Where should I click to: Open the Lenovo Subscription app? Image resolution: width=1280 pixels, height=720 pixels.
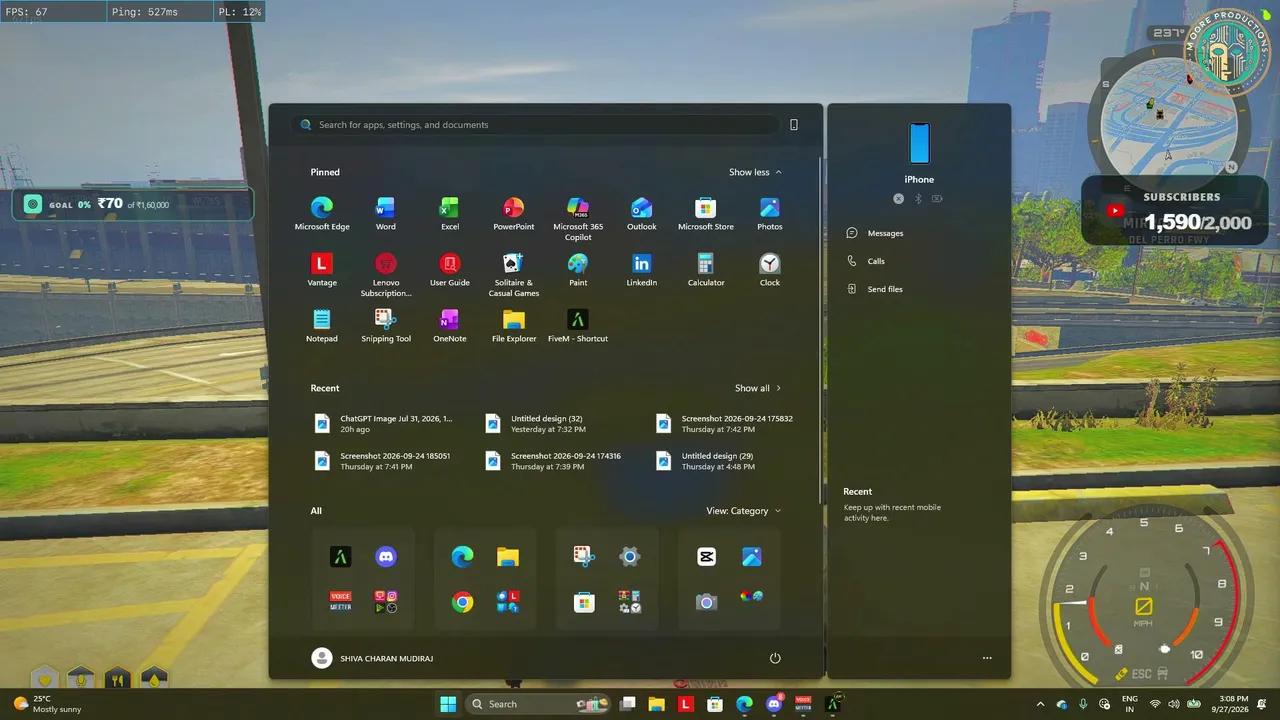(x=386, y=274)
